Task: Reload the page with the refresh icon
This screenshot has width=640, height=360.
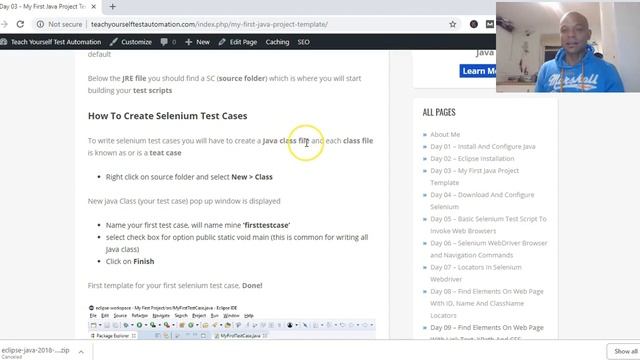Action: pyautogui.click(x=20, y=24)
